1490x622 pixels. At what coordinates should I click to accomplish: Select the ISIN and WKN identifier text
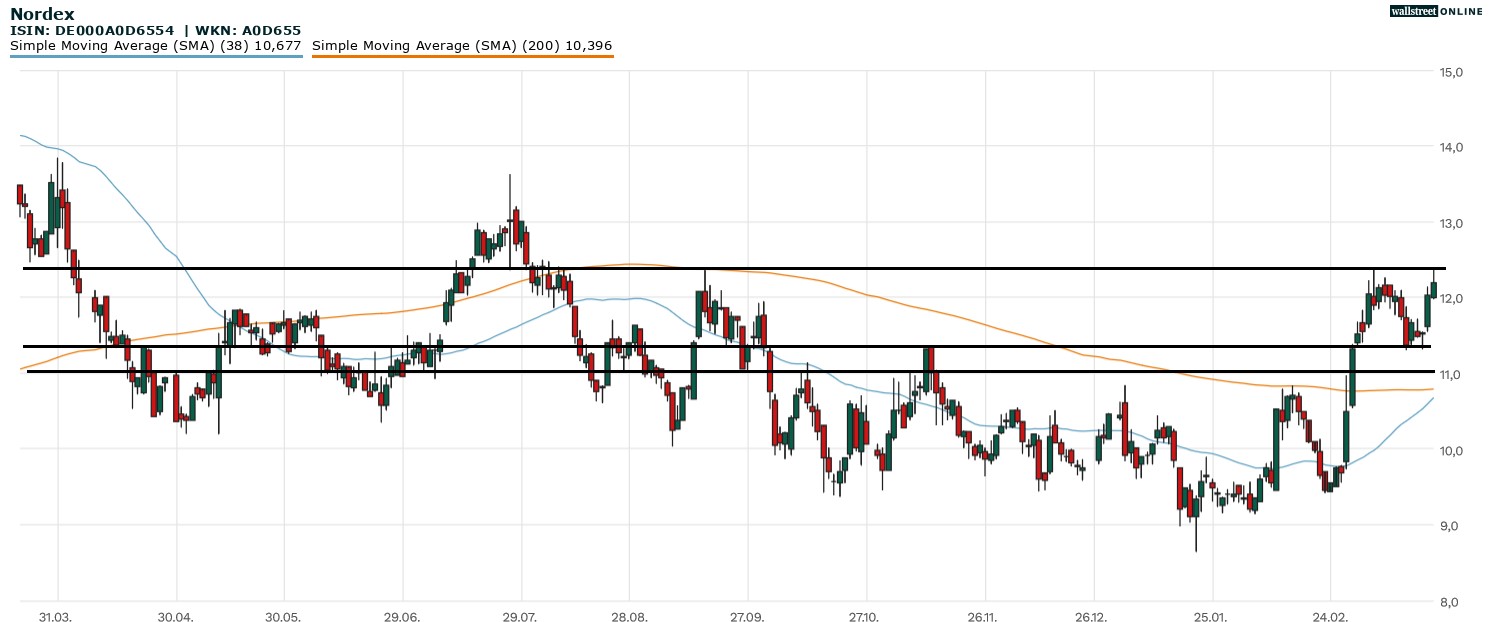pos(155,31)
